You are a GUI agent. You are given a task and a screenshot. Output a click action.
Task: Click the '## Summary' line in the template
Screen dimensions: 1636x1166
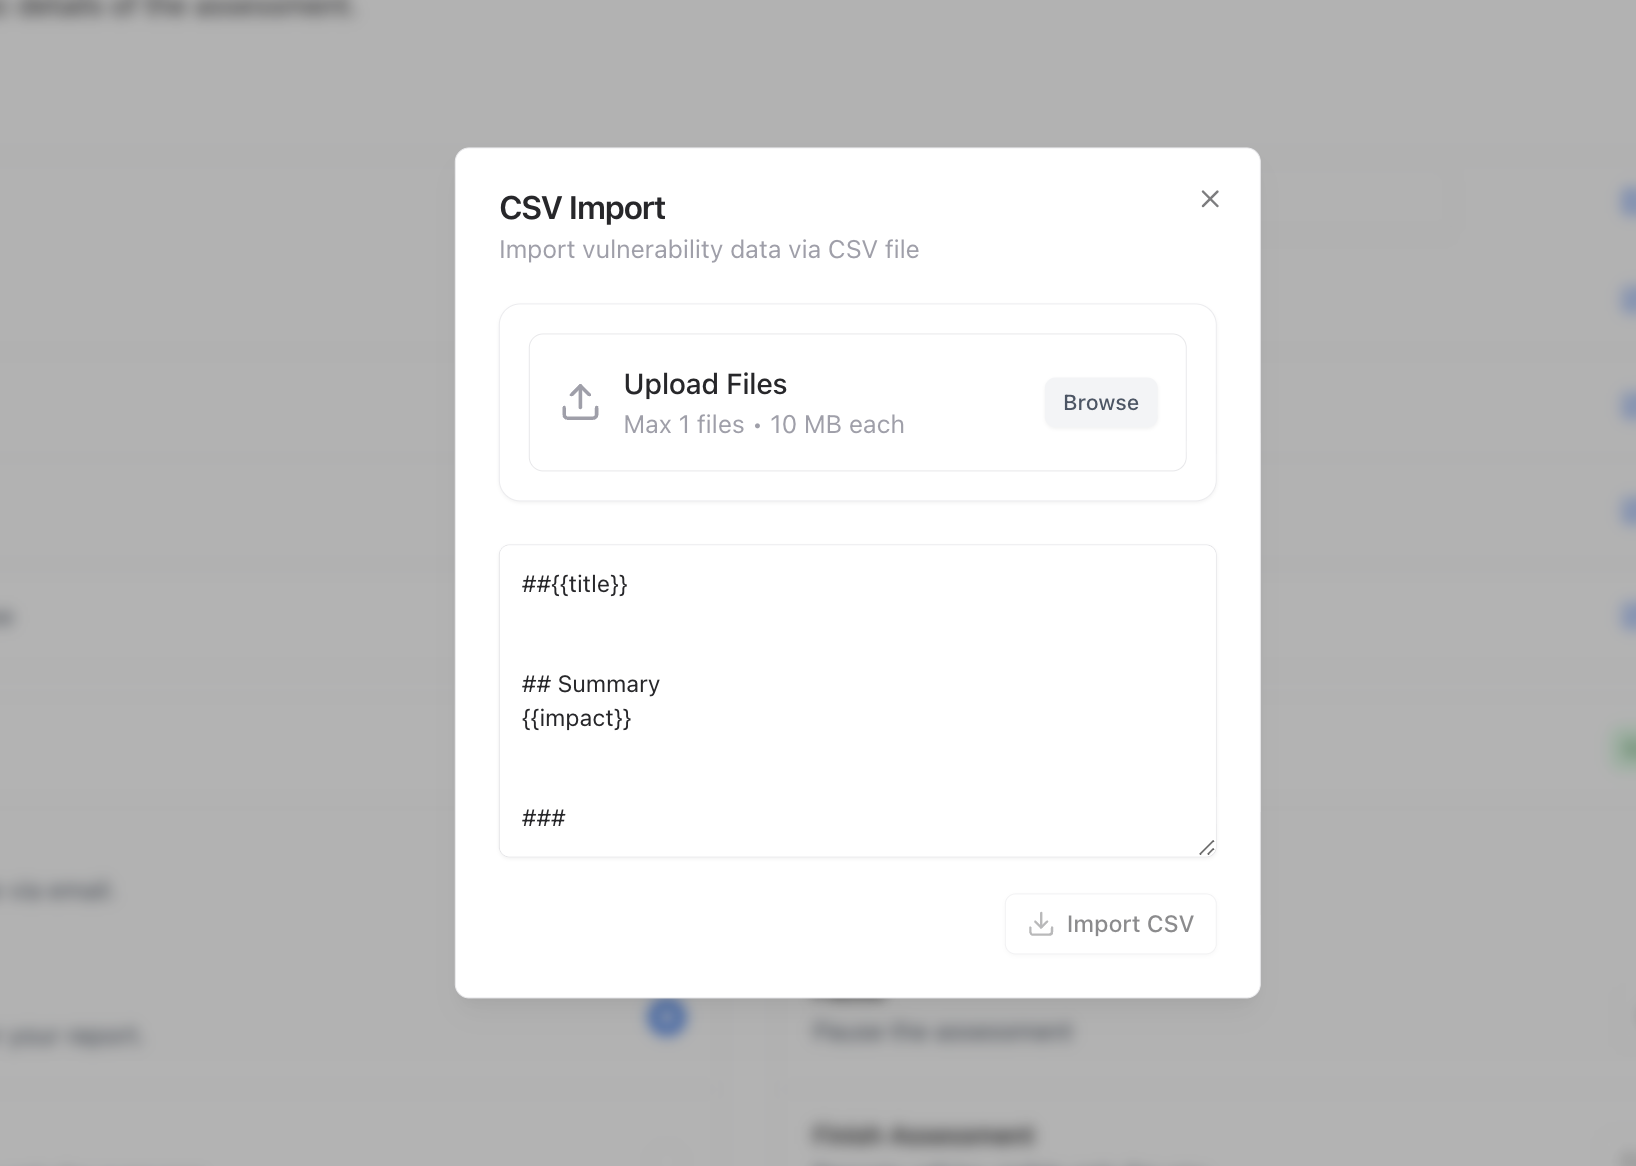(590, 684)
